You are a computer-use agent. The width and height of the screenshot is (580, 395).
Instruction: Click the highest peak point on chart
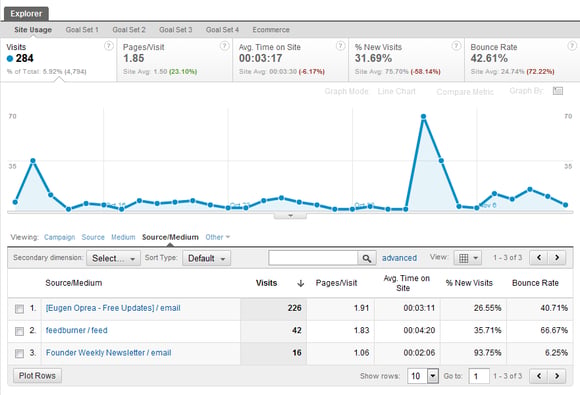(x=424, y=117)
